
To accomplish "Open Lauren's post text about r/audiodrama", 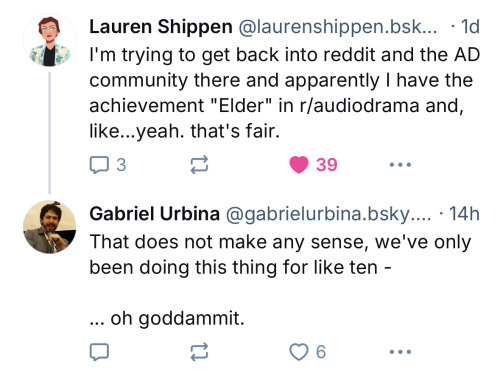I will 285,93.
